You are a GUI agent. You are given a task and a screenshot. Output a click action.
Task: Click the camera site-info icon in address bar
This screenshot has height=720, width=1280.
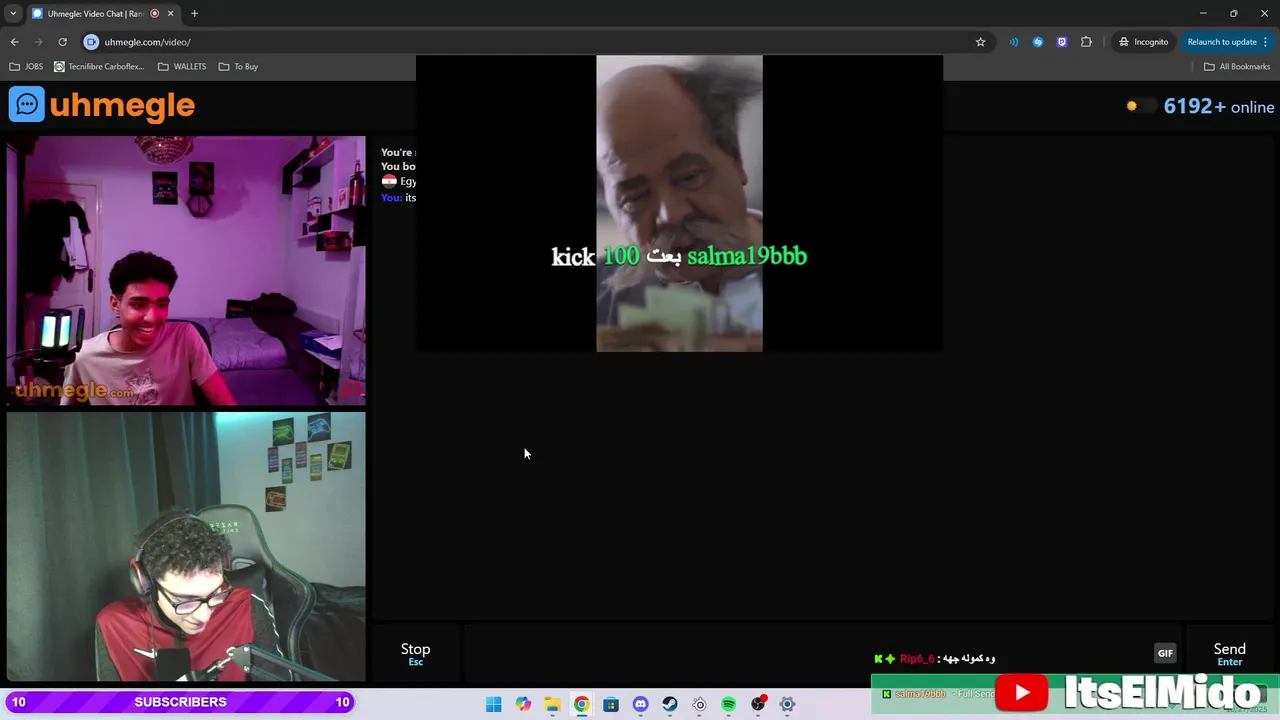[91, 42]
